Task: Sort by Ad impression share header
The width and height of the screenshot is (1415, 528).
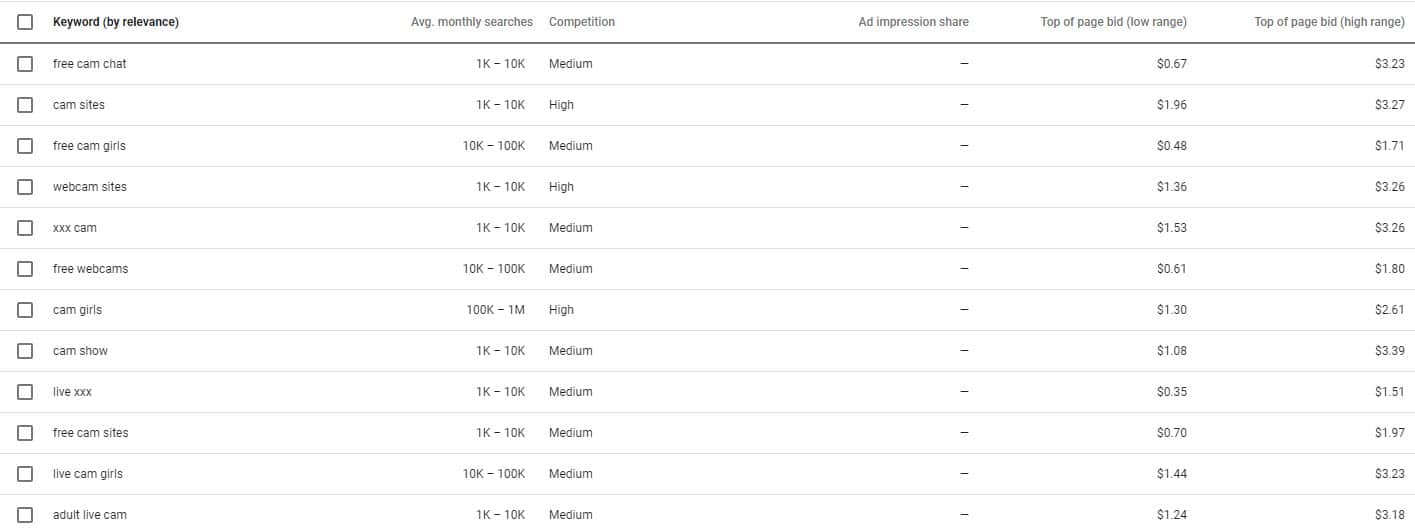Action: [914, 22]
